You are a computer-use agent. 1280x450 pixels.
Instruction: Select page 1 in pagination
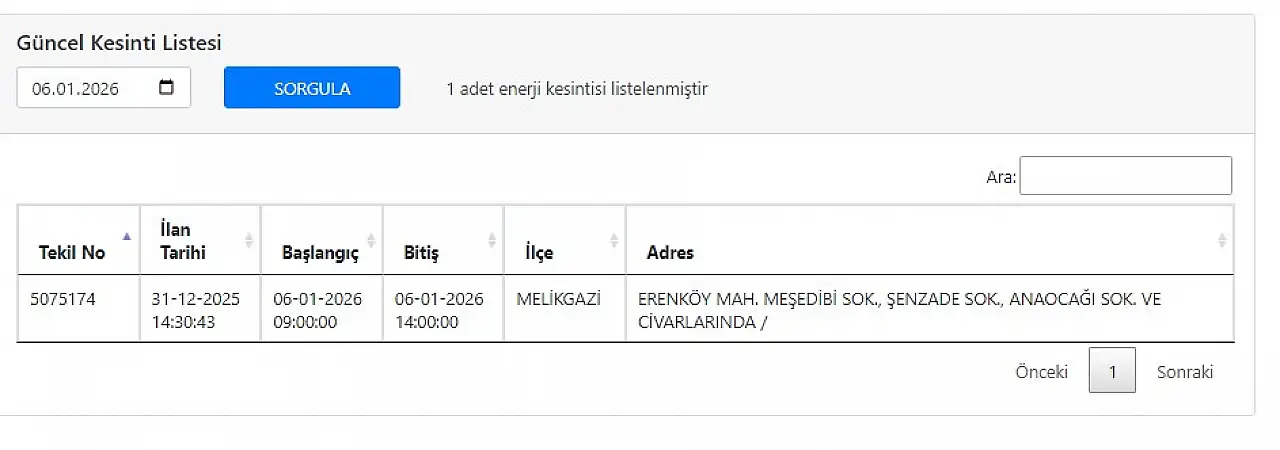[x=1112, y=372]
